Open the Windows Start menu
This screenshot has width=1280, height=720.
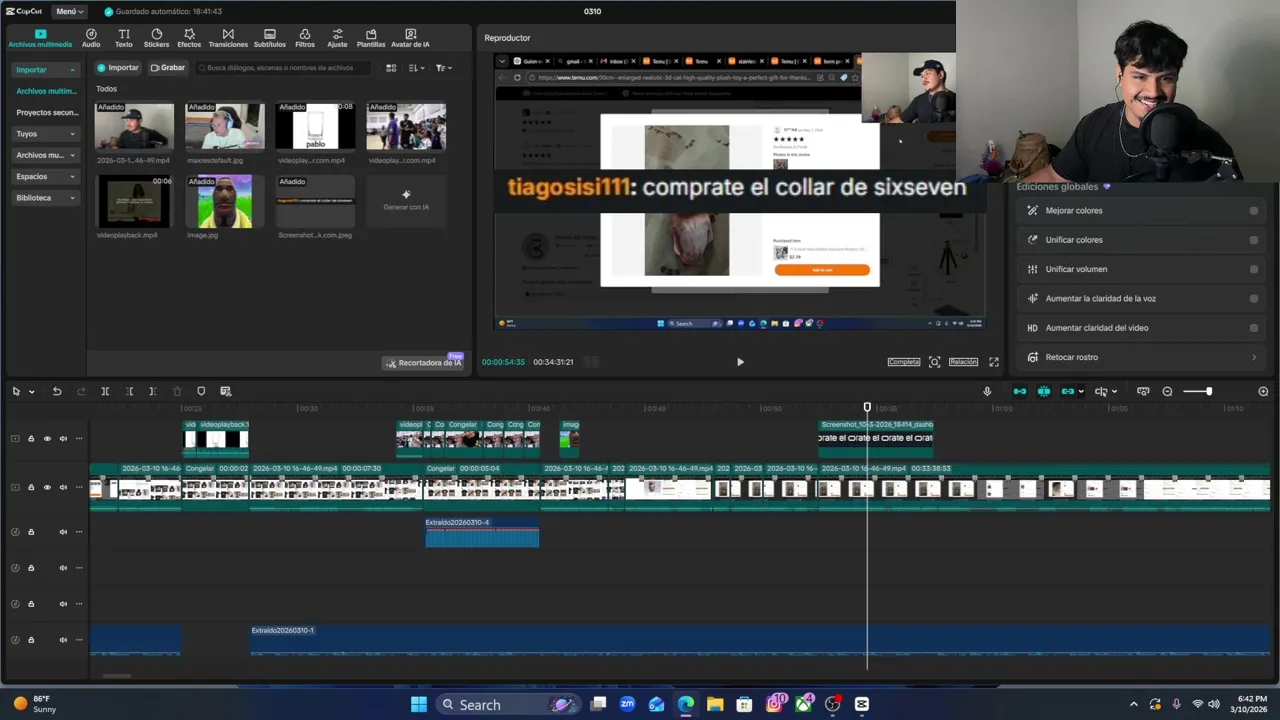pyautogui.click(x=419, y=705)
